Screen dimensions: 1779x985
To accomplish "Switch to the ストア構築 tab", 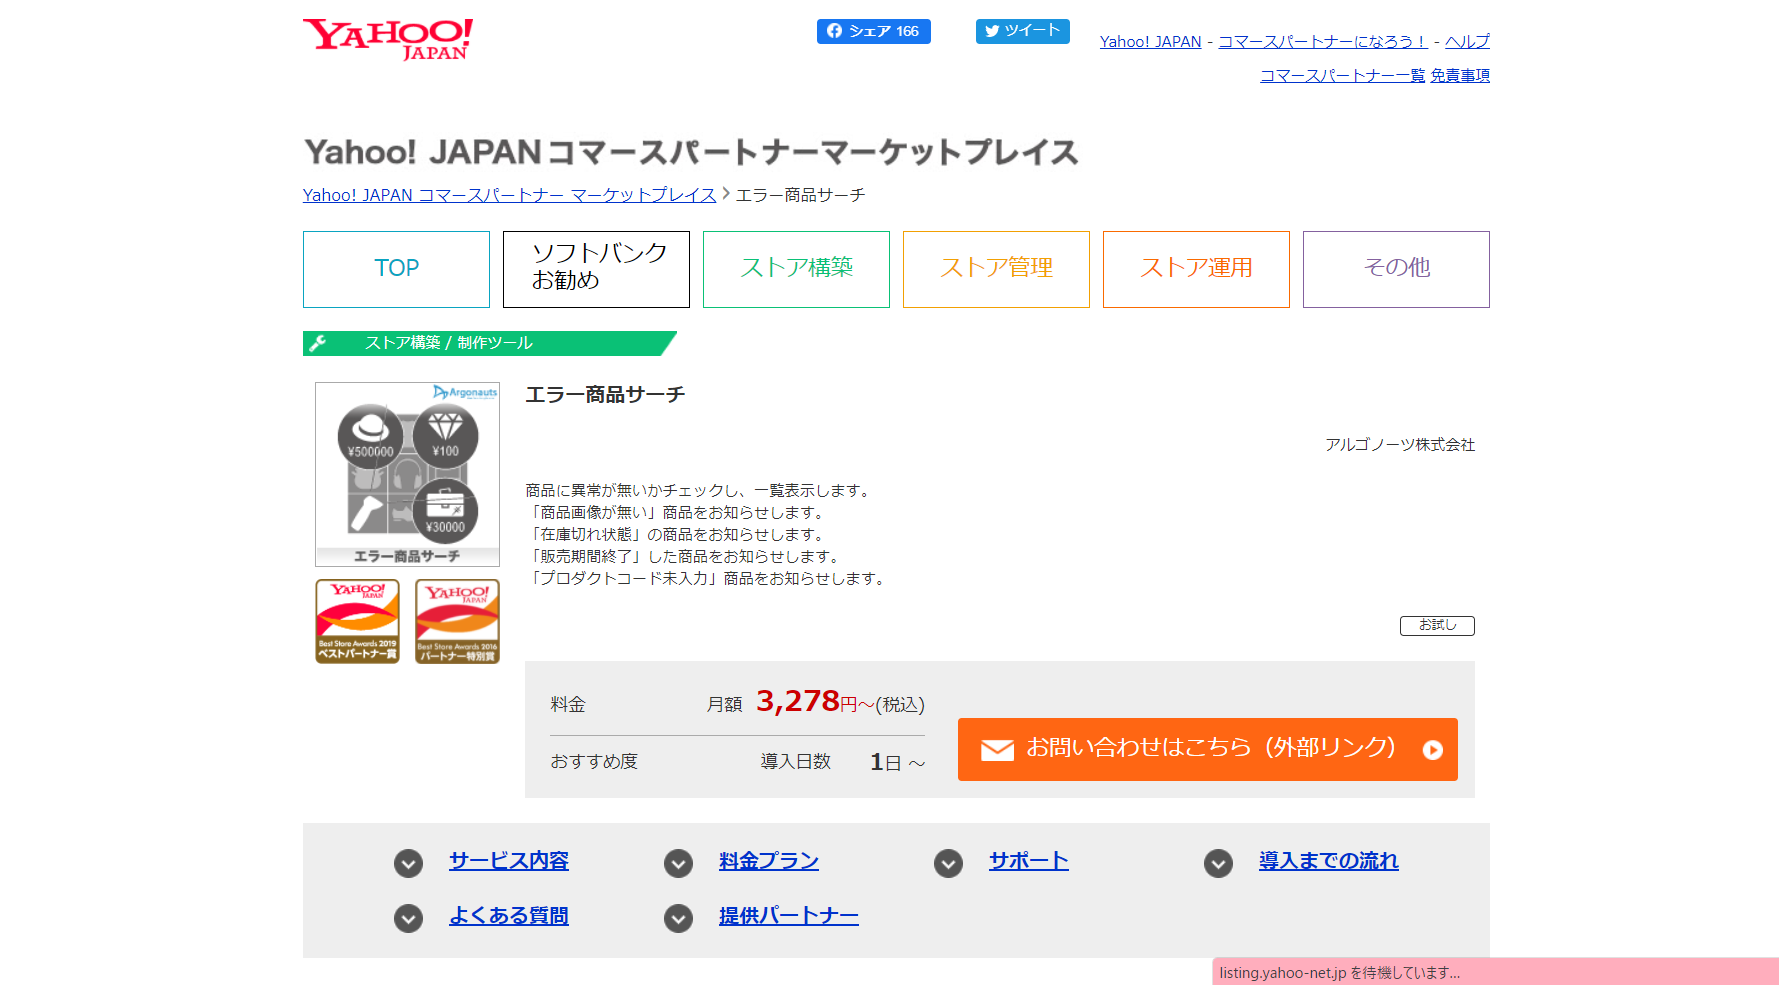I will 796,269.
